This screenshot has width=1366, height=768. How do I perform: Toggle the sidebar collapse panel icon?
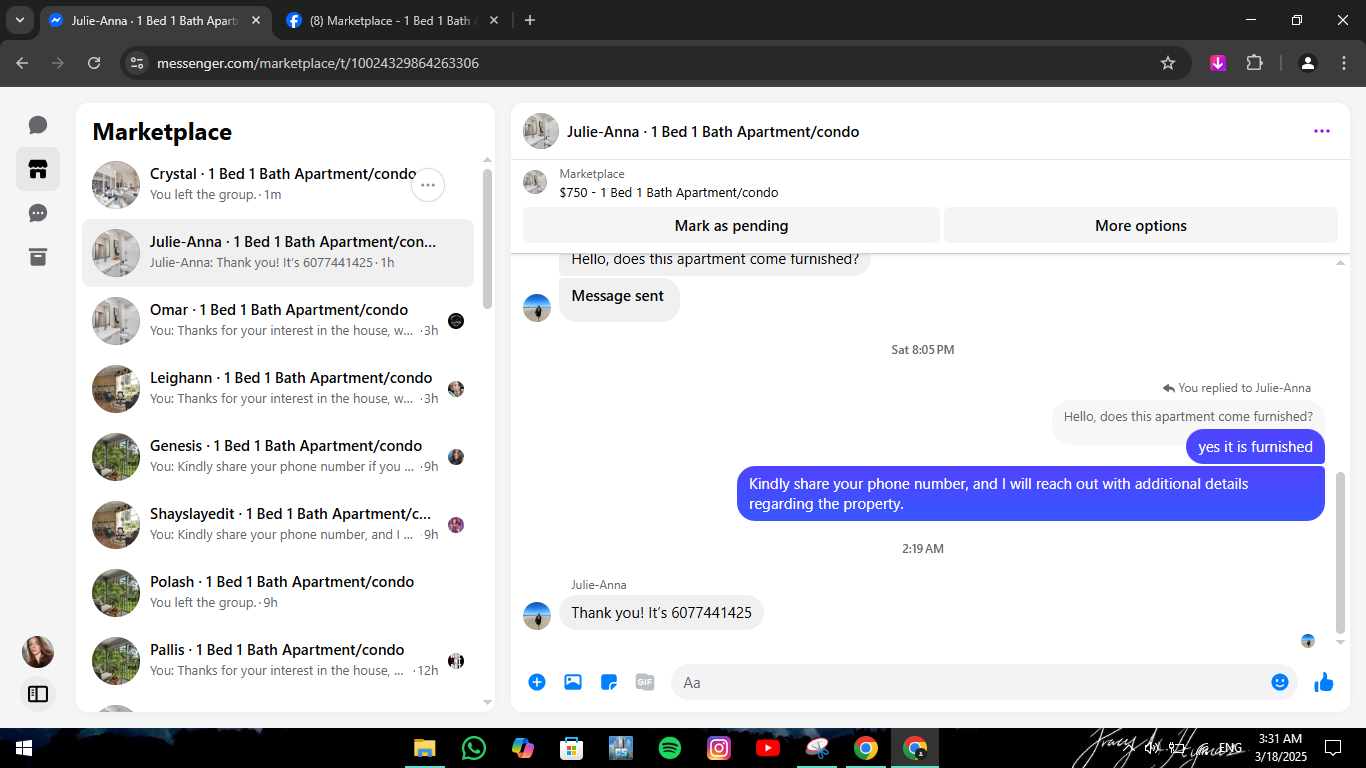pyautogui.click(x=38, y=693)
